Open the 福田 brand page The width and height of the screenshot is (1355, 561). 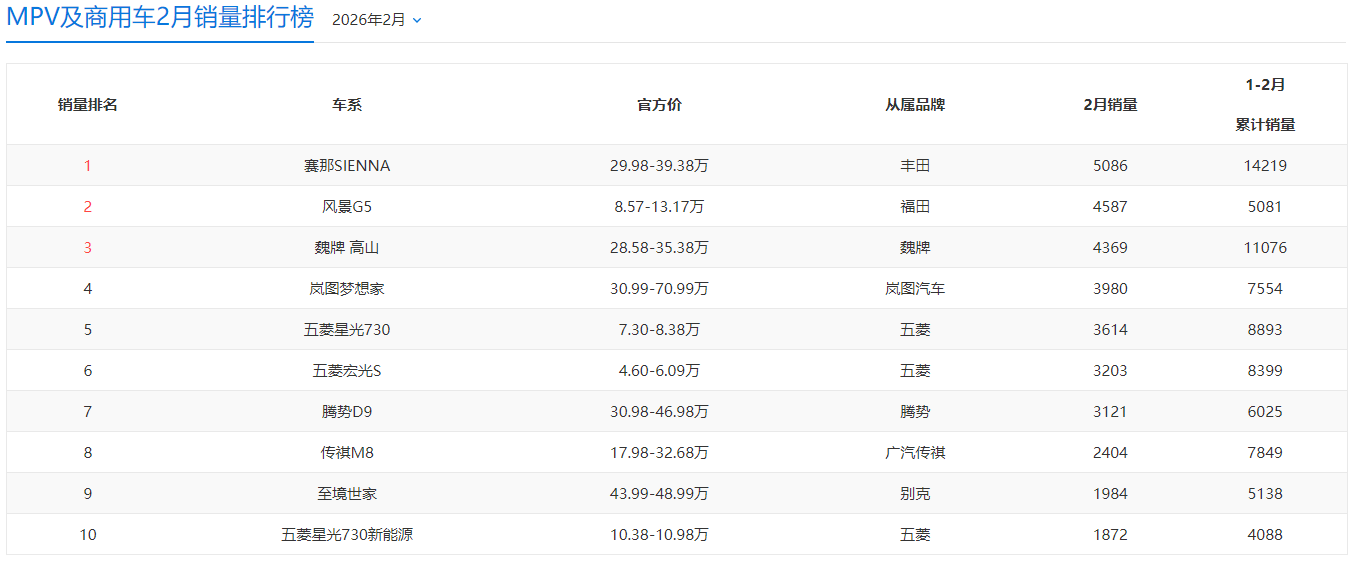pyautogui.click(x=915, y=207)
